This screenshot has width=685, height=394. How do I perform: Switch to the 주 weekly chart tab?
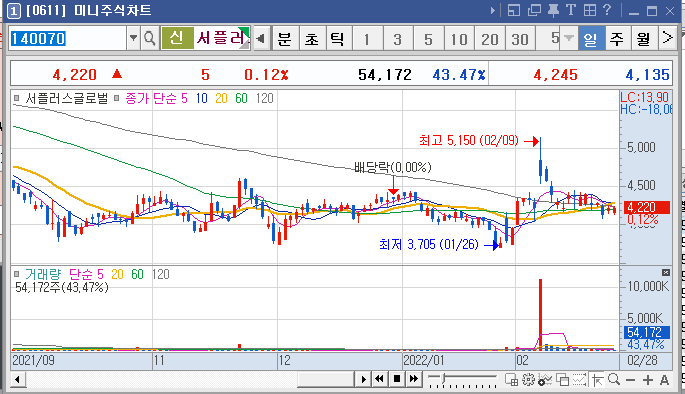[x=617, y=39]
